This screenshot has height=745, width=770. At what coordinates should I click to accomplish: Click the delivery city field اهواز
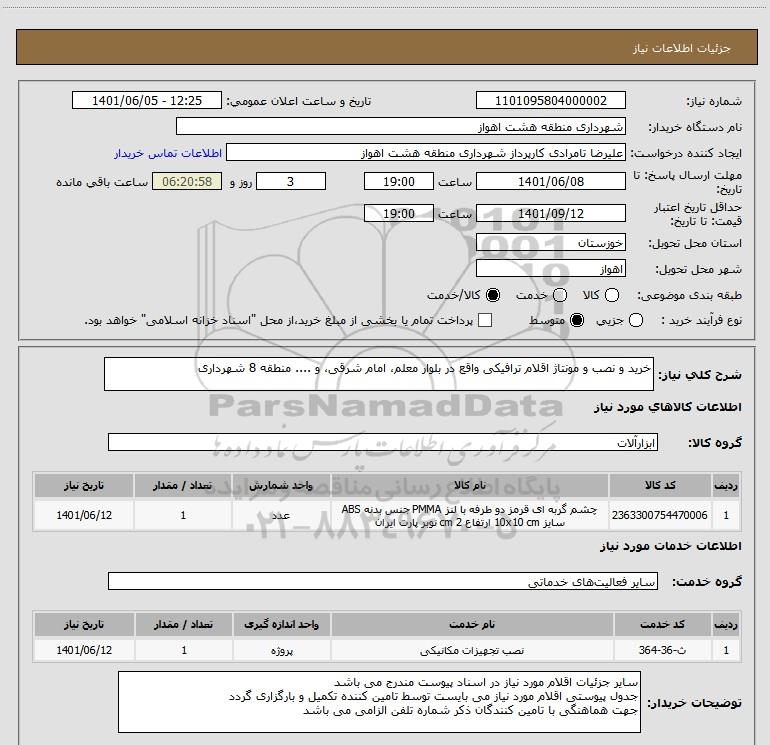point(550,269)
